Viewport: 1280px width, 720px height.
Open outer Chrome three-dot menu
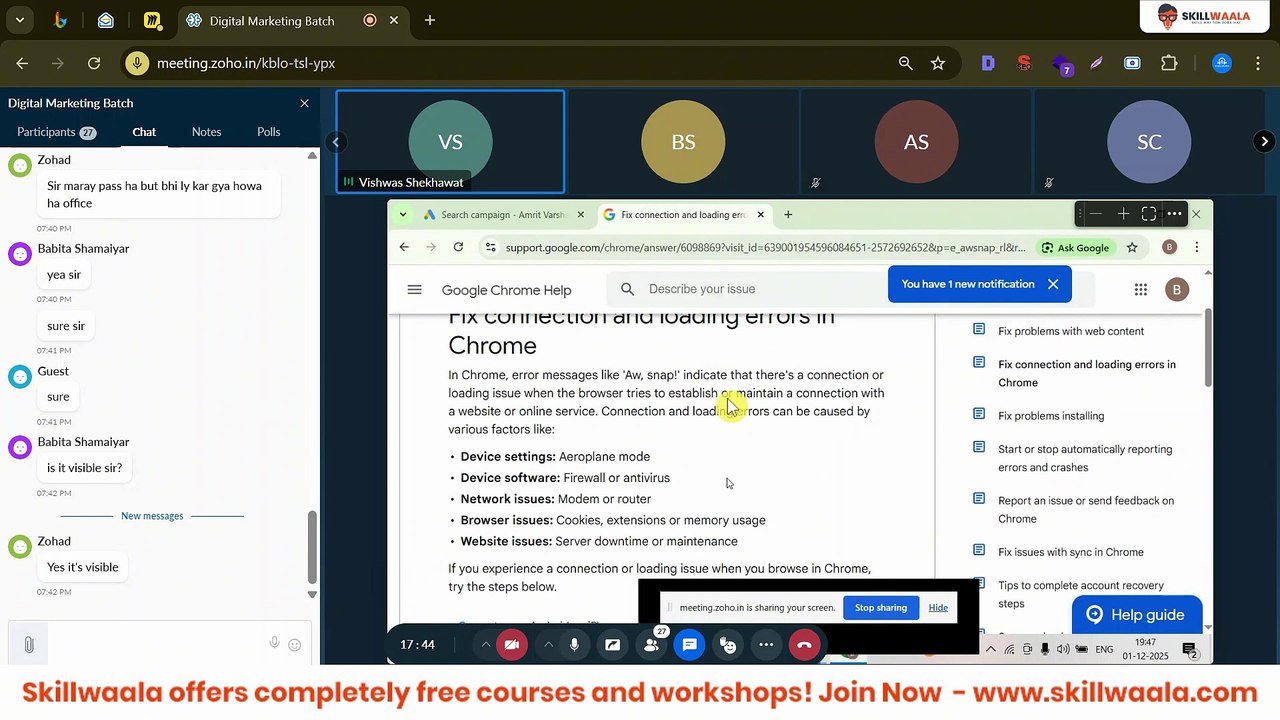[x=1257, y=63]
